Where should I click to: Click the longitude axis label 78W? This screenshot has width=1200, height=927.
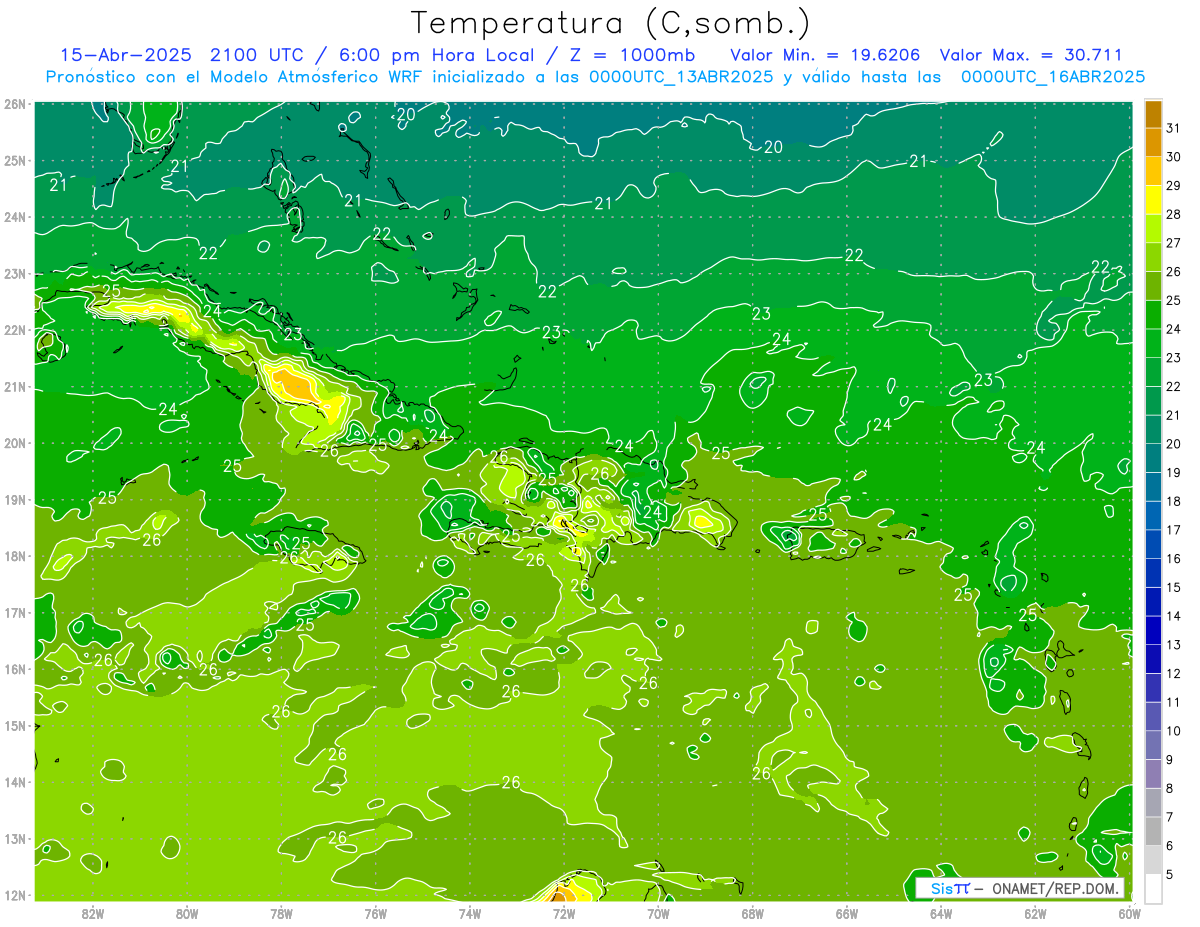click(x=281, y=913)
